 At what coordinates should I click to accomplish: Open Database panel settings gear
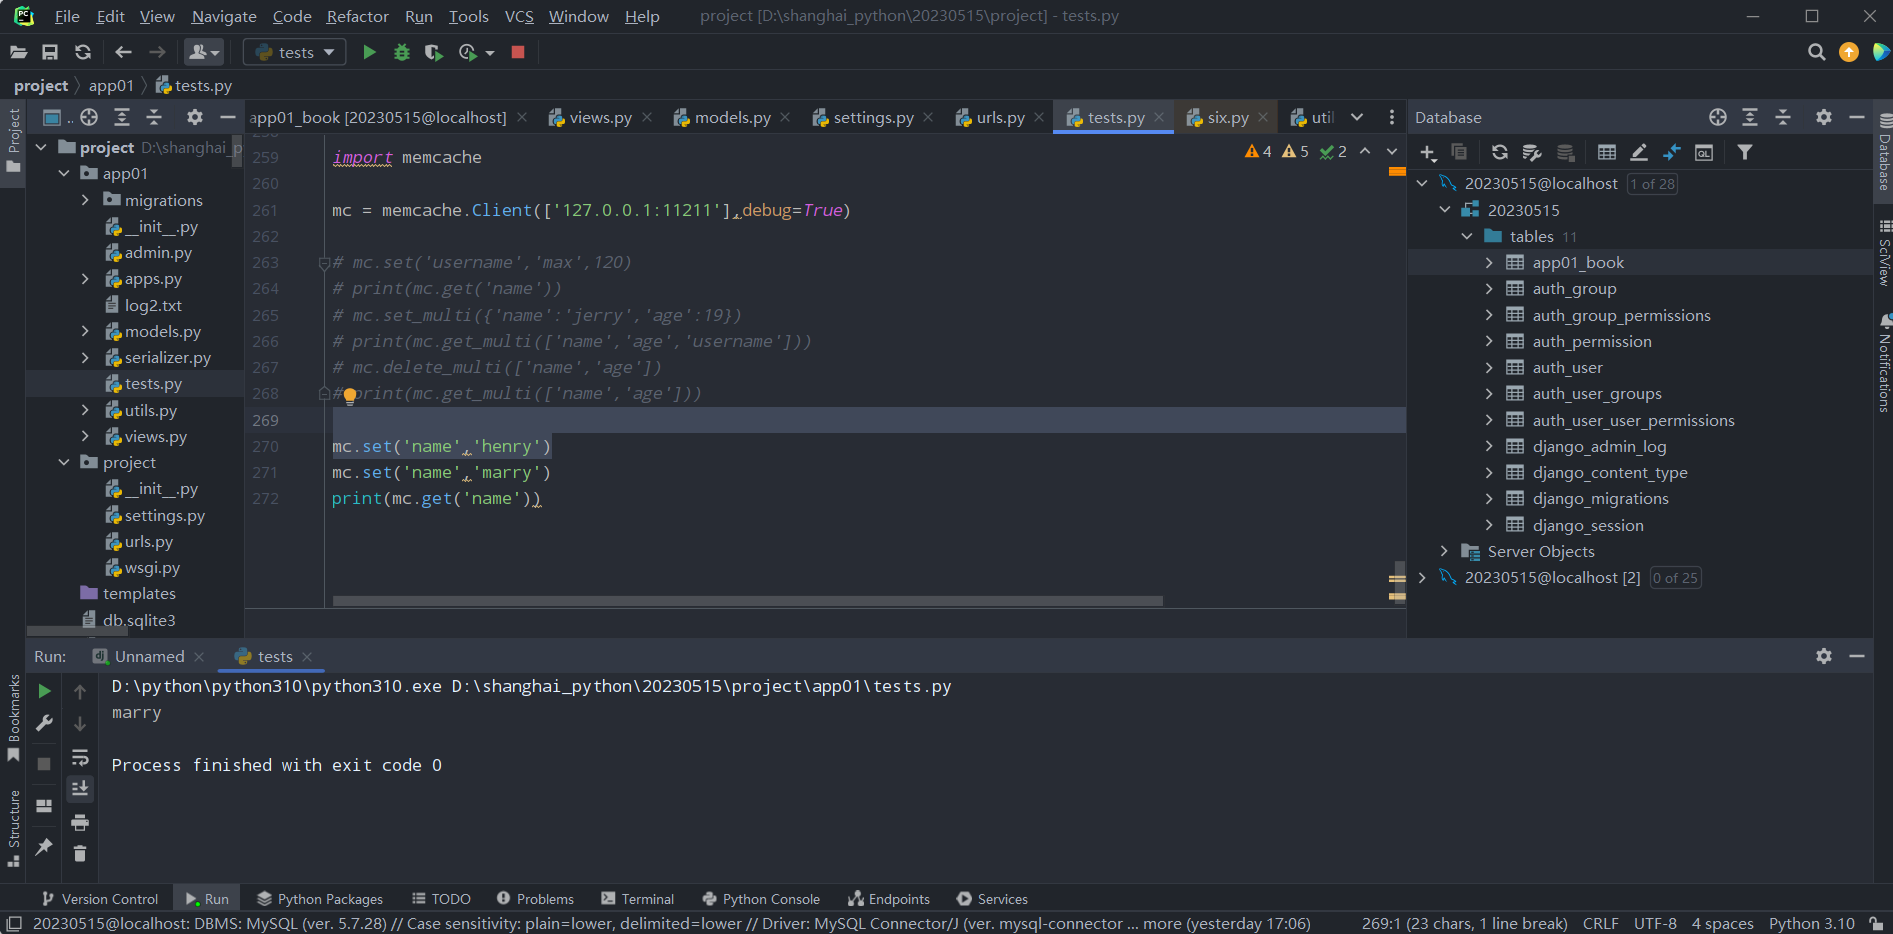point(1824,117)
